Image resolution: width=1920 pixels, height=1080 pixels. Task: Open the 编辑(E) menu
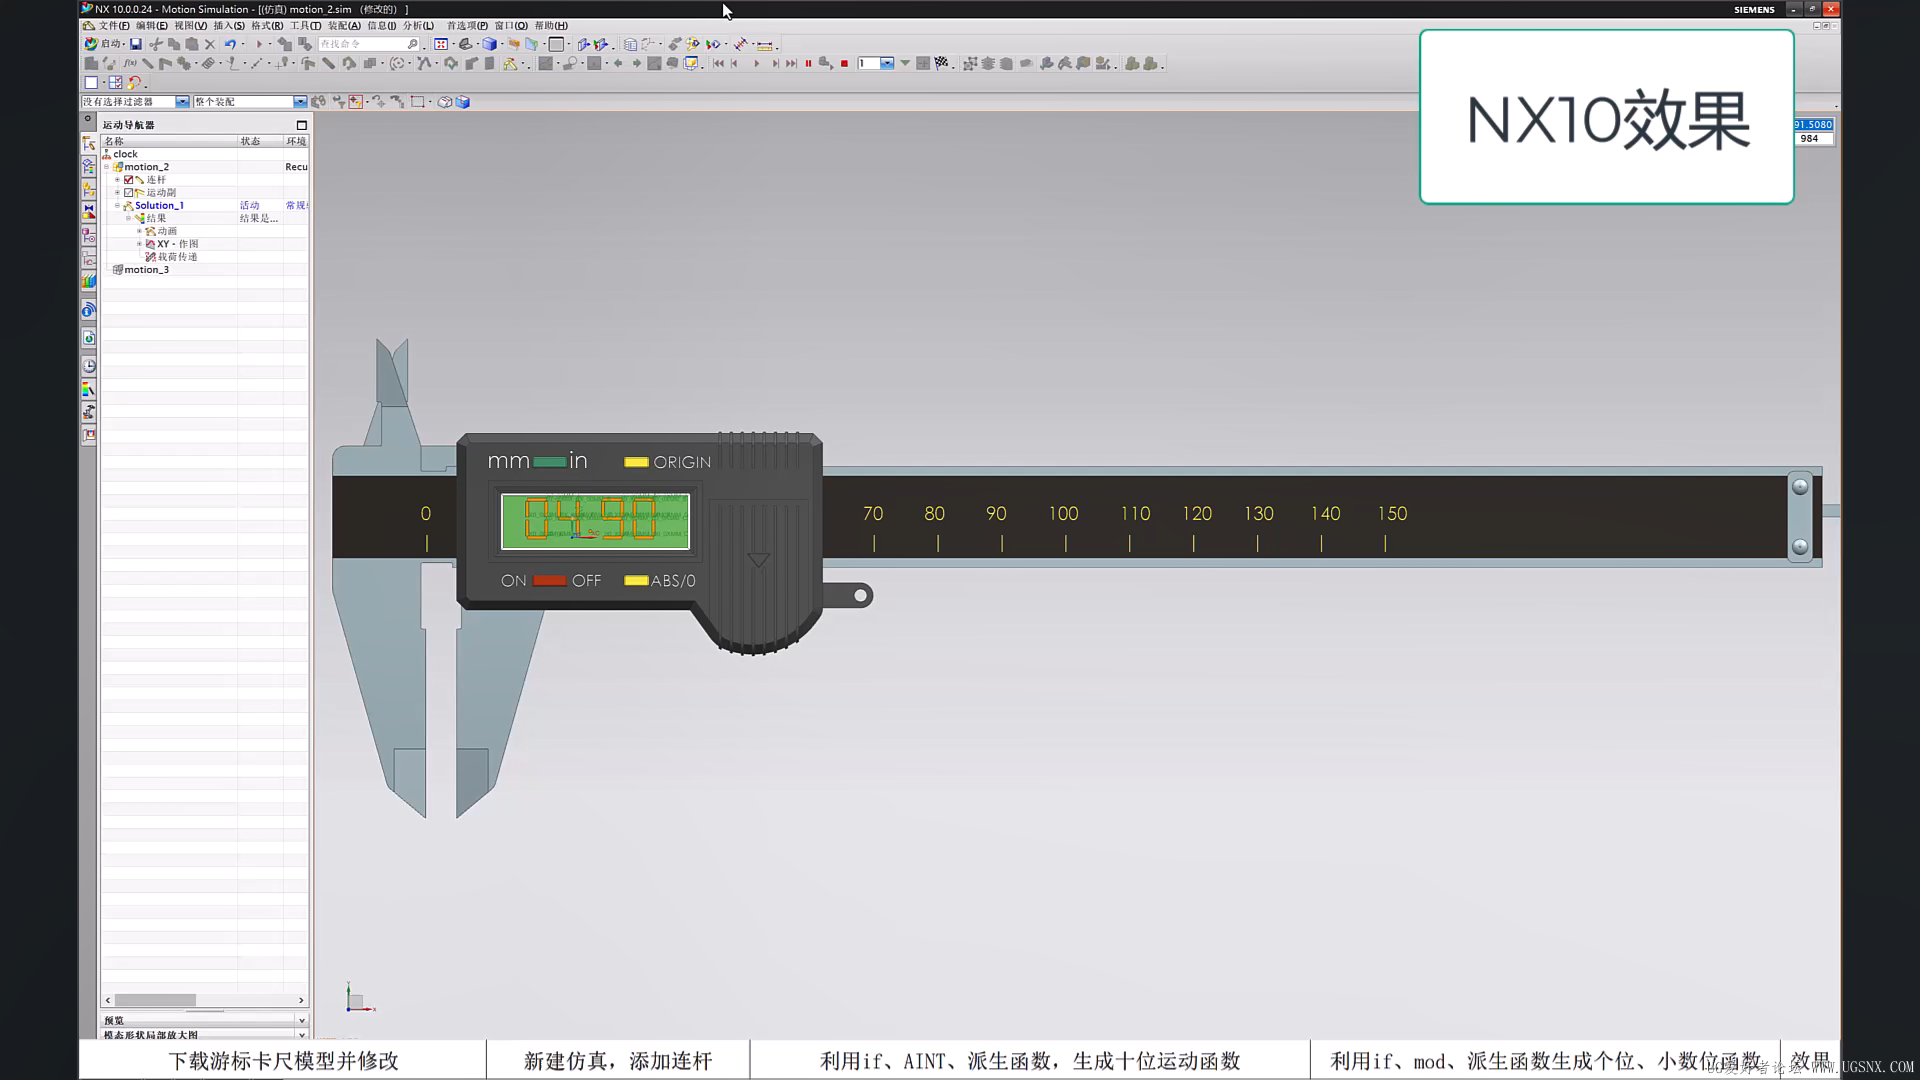coord(152,26)
